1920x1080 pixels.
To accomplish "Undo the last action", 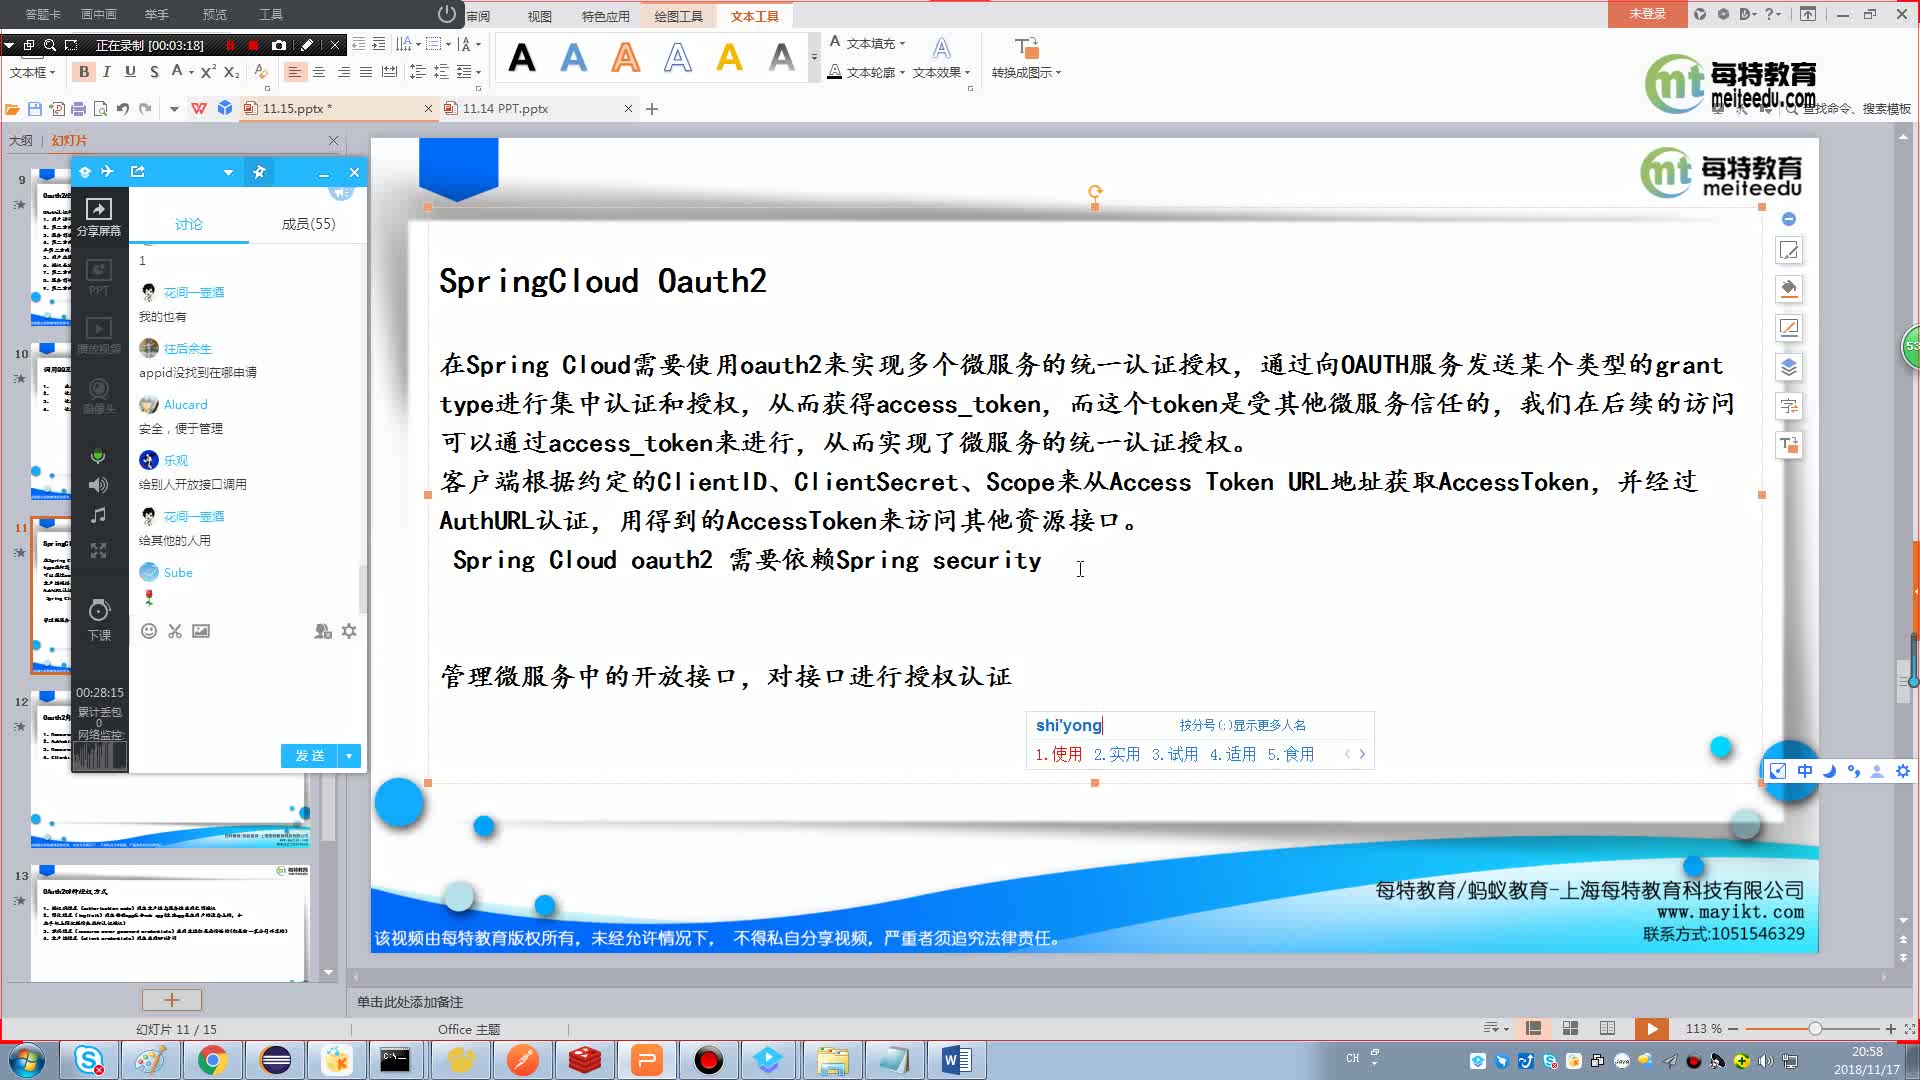I will tap(122, 108).
